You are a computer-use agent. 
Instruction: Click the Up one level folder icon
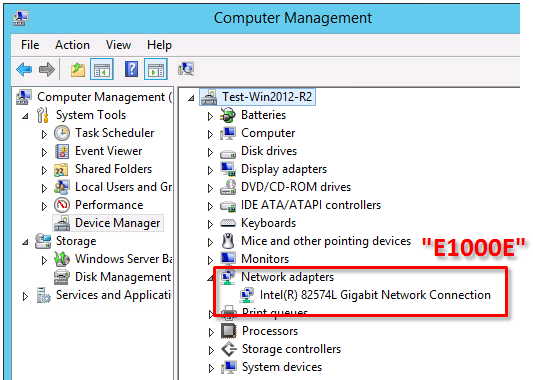[78, 69]
